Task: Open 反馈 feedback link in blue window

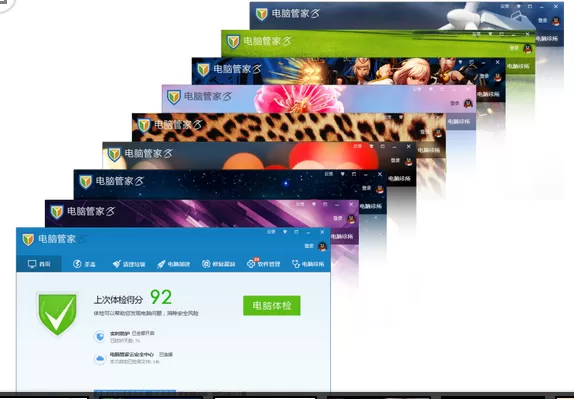Action: tap(271, 232)
